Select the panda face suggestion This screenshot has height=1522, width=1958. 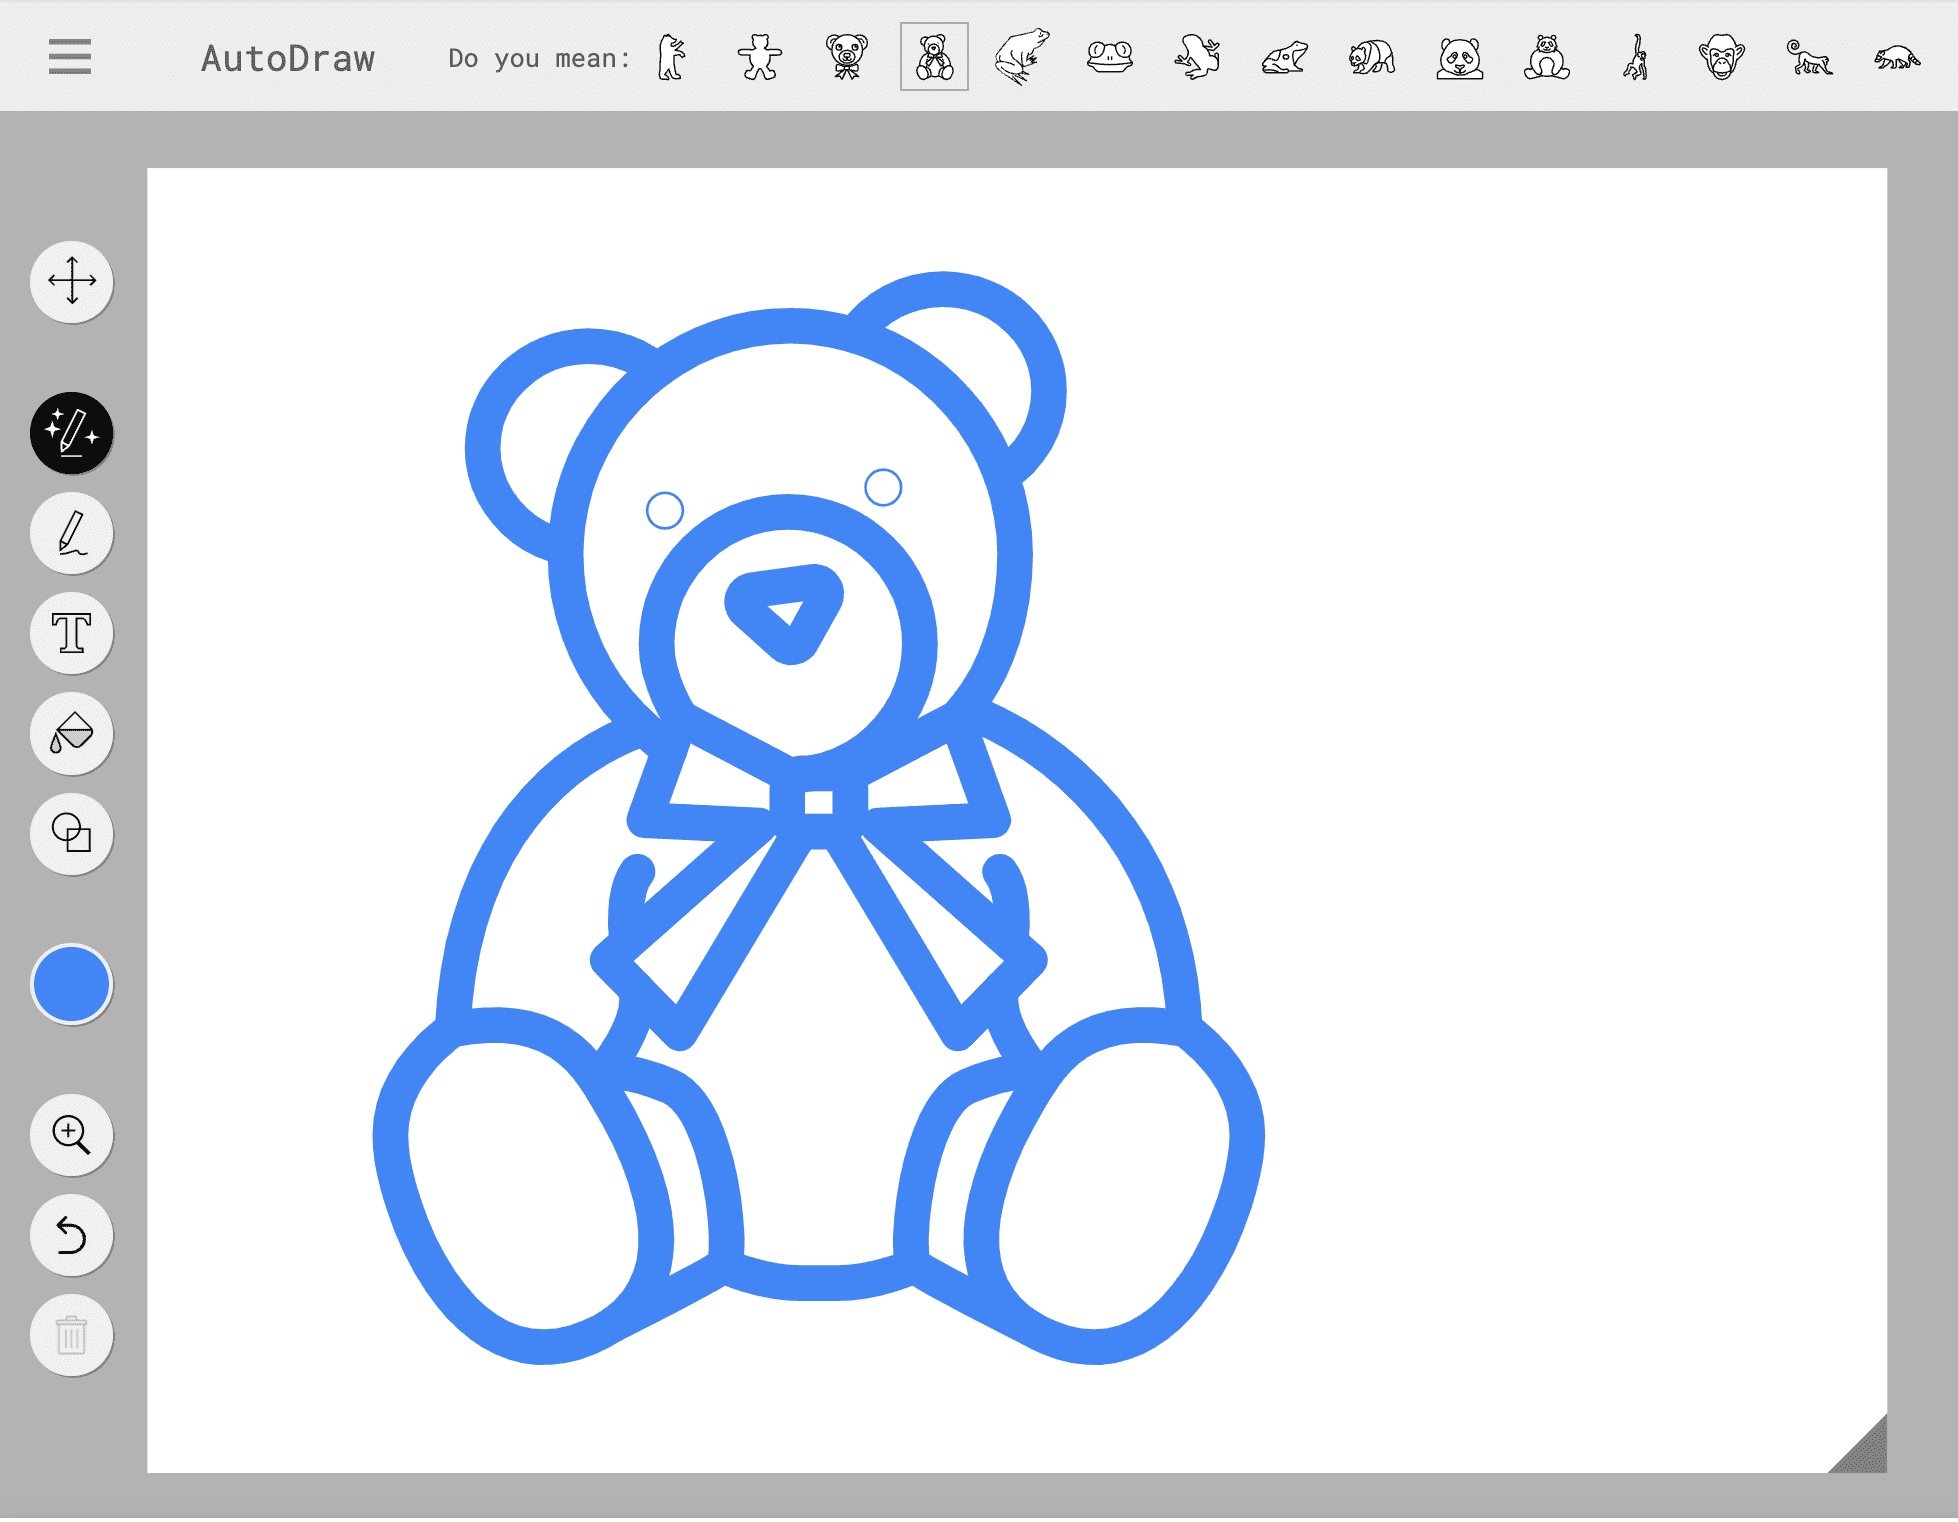point(1460,57)
